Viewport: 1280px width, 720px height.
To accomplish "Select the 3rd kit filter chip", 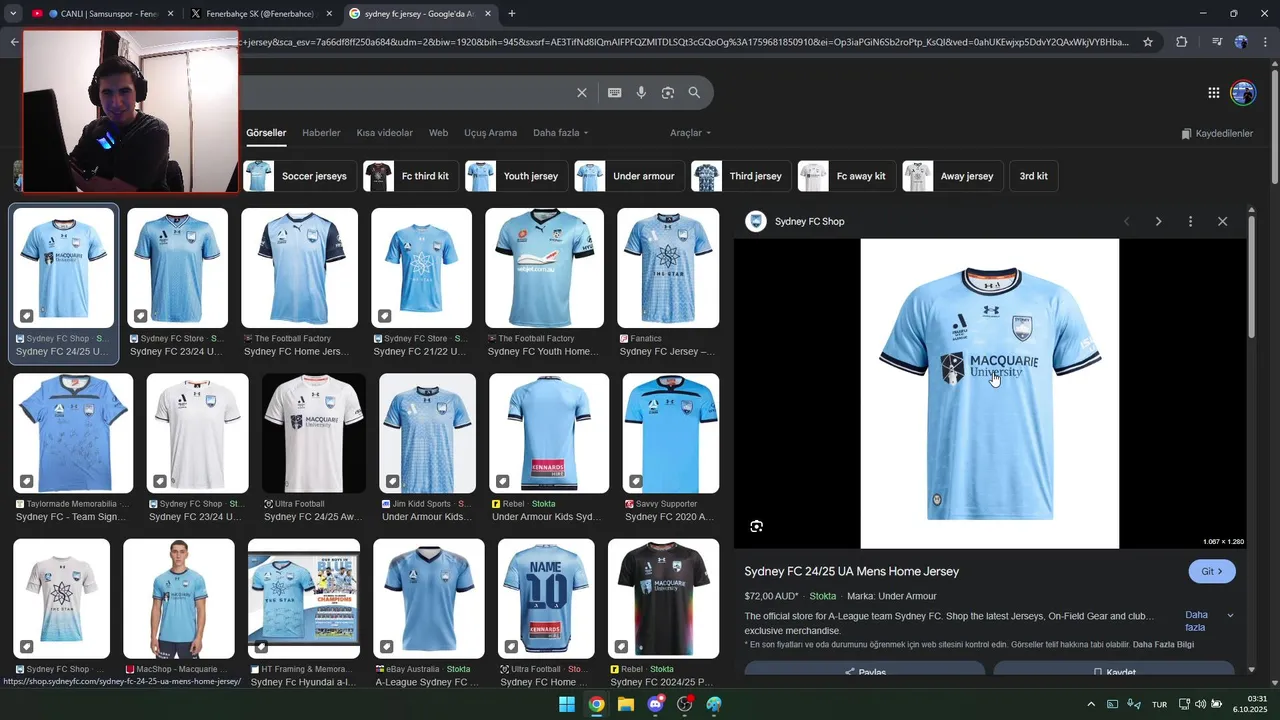I will (1033, 176).
